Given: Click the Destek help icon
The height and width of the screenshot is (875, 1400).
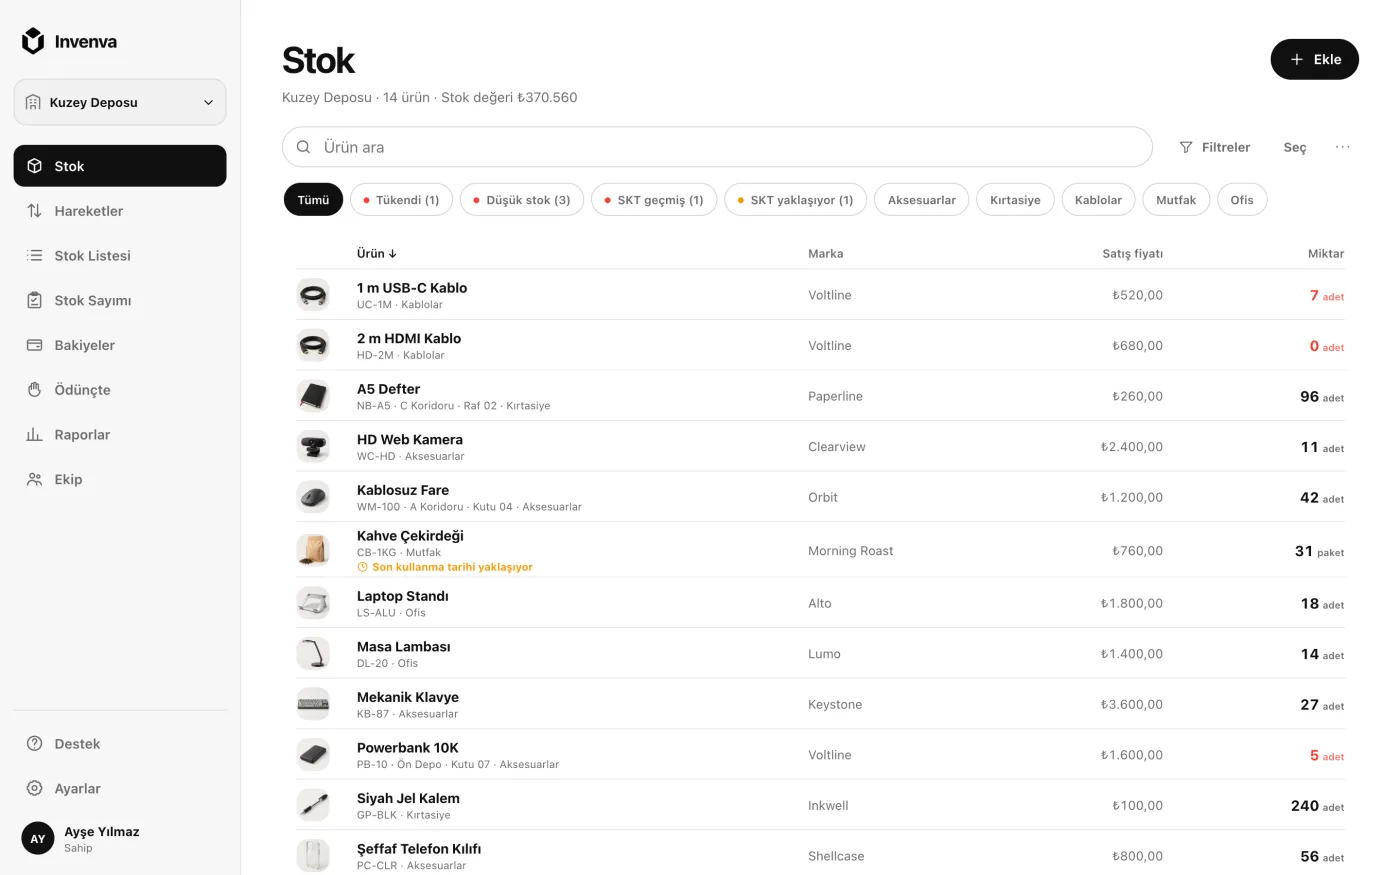Looking at the screenshot, I should tap(34, 744).
